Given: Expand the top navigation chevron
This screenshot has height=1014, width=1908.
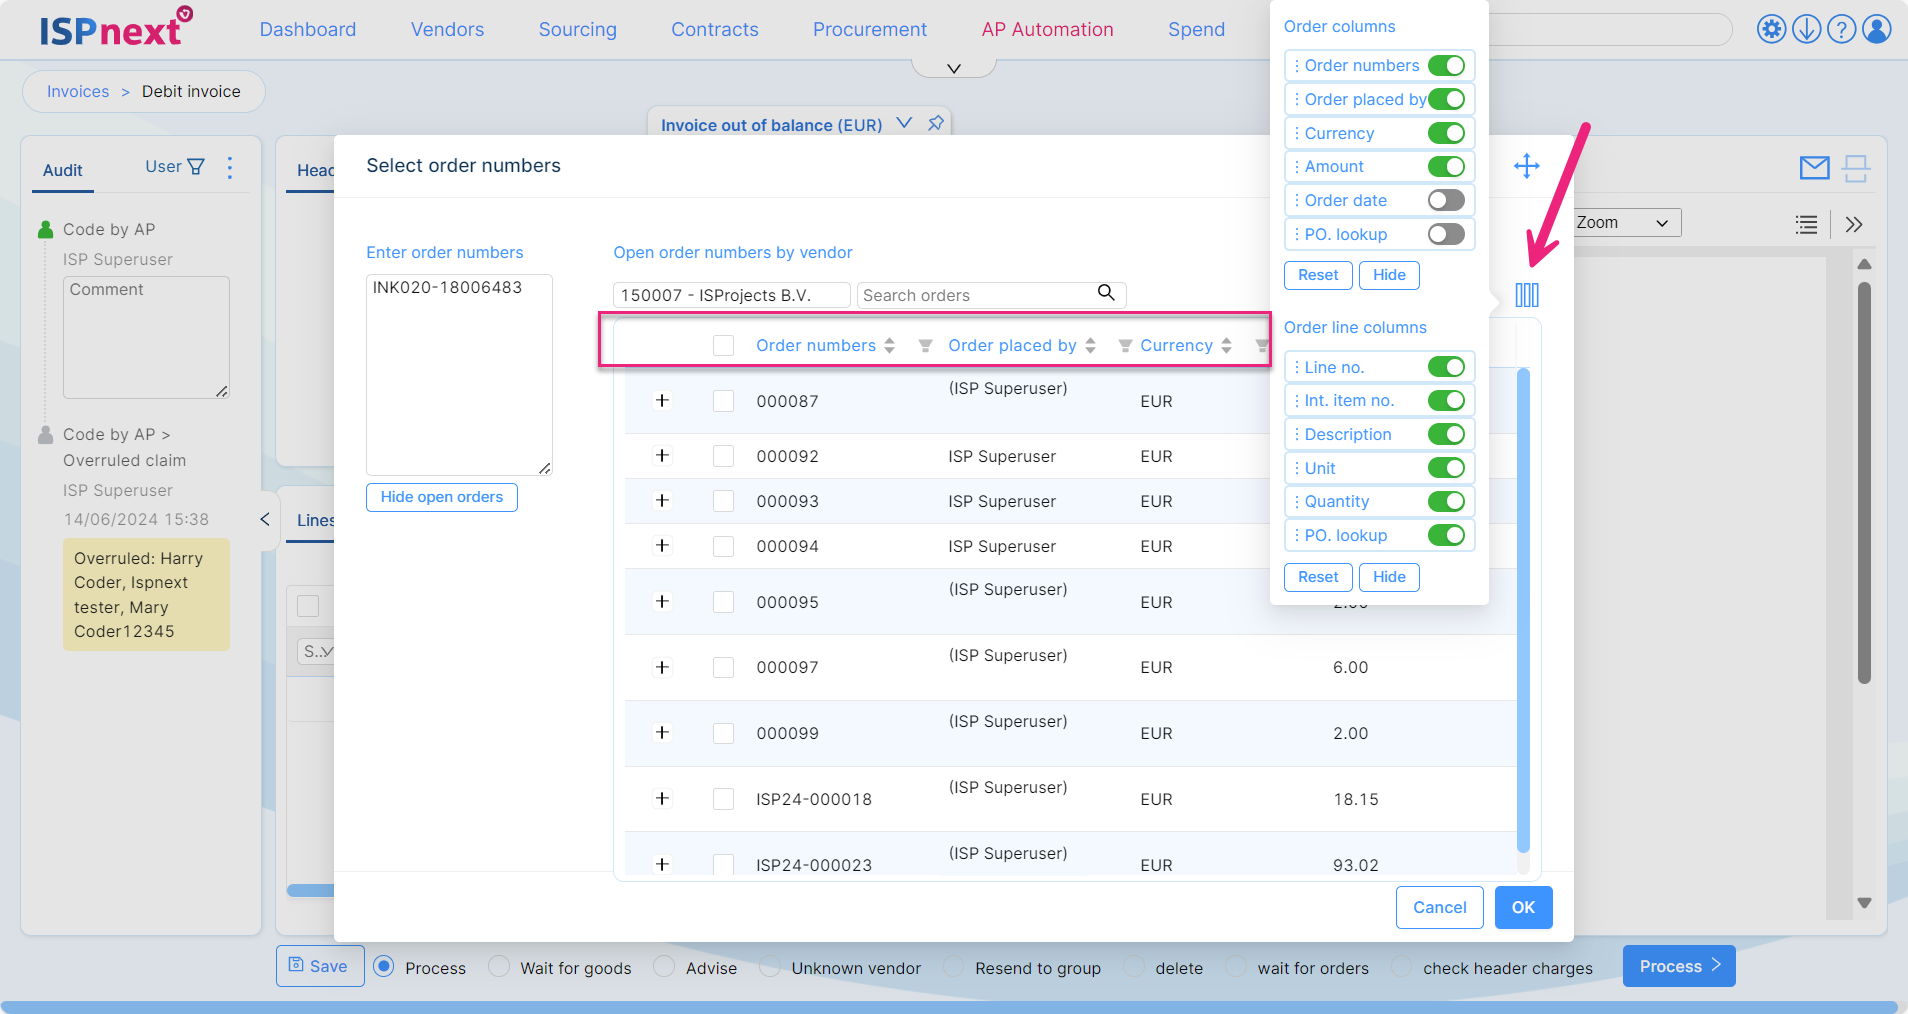Looking at the screenshot, I should [x=954, y=68].
